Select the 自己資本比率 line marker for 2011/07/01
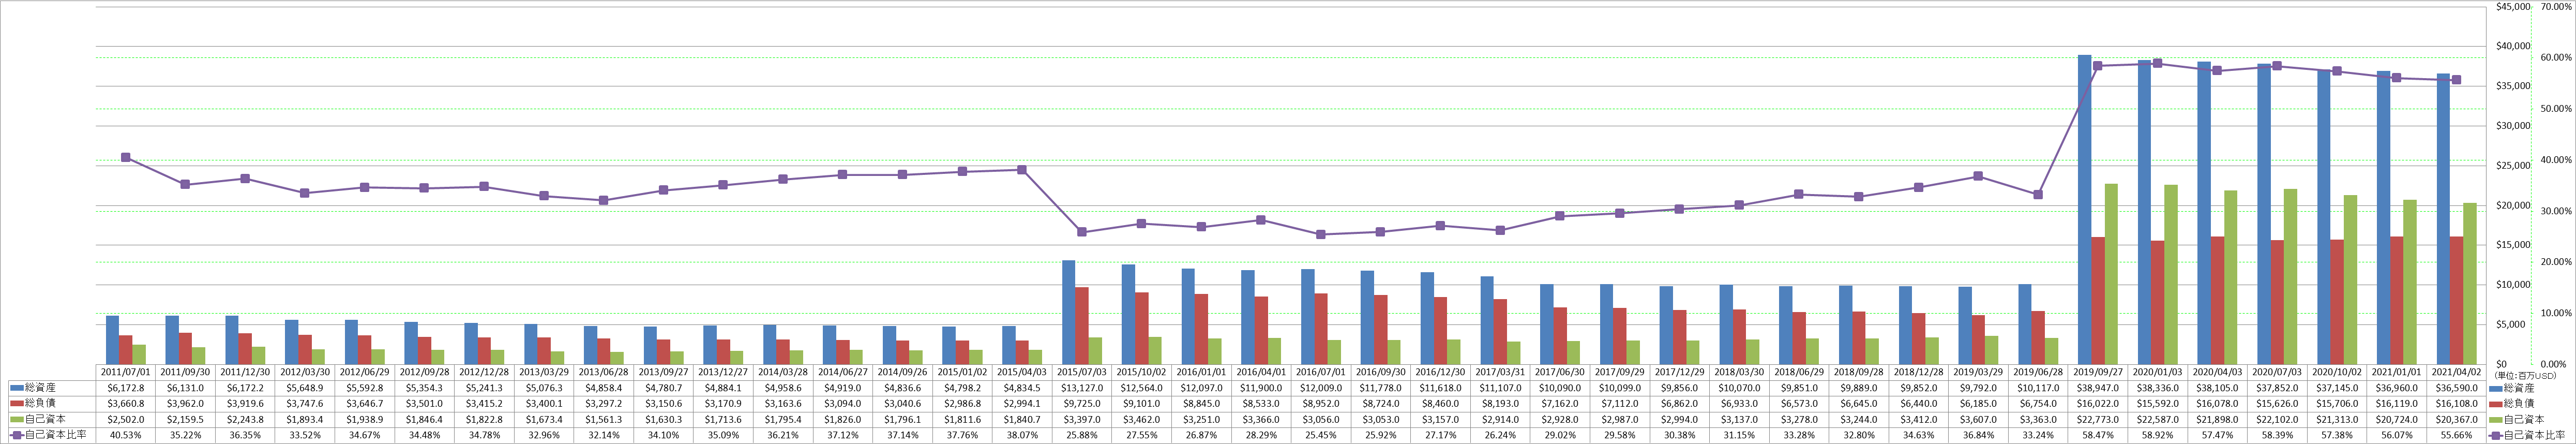Screen dimensions: 2576x444 (125, 157)
